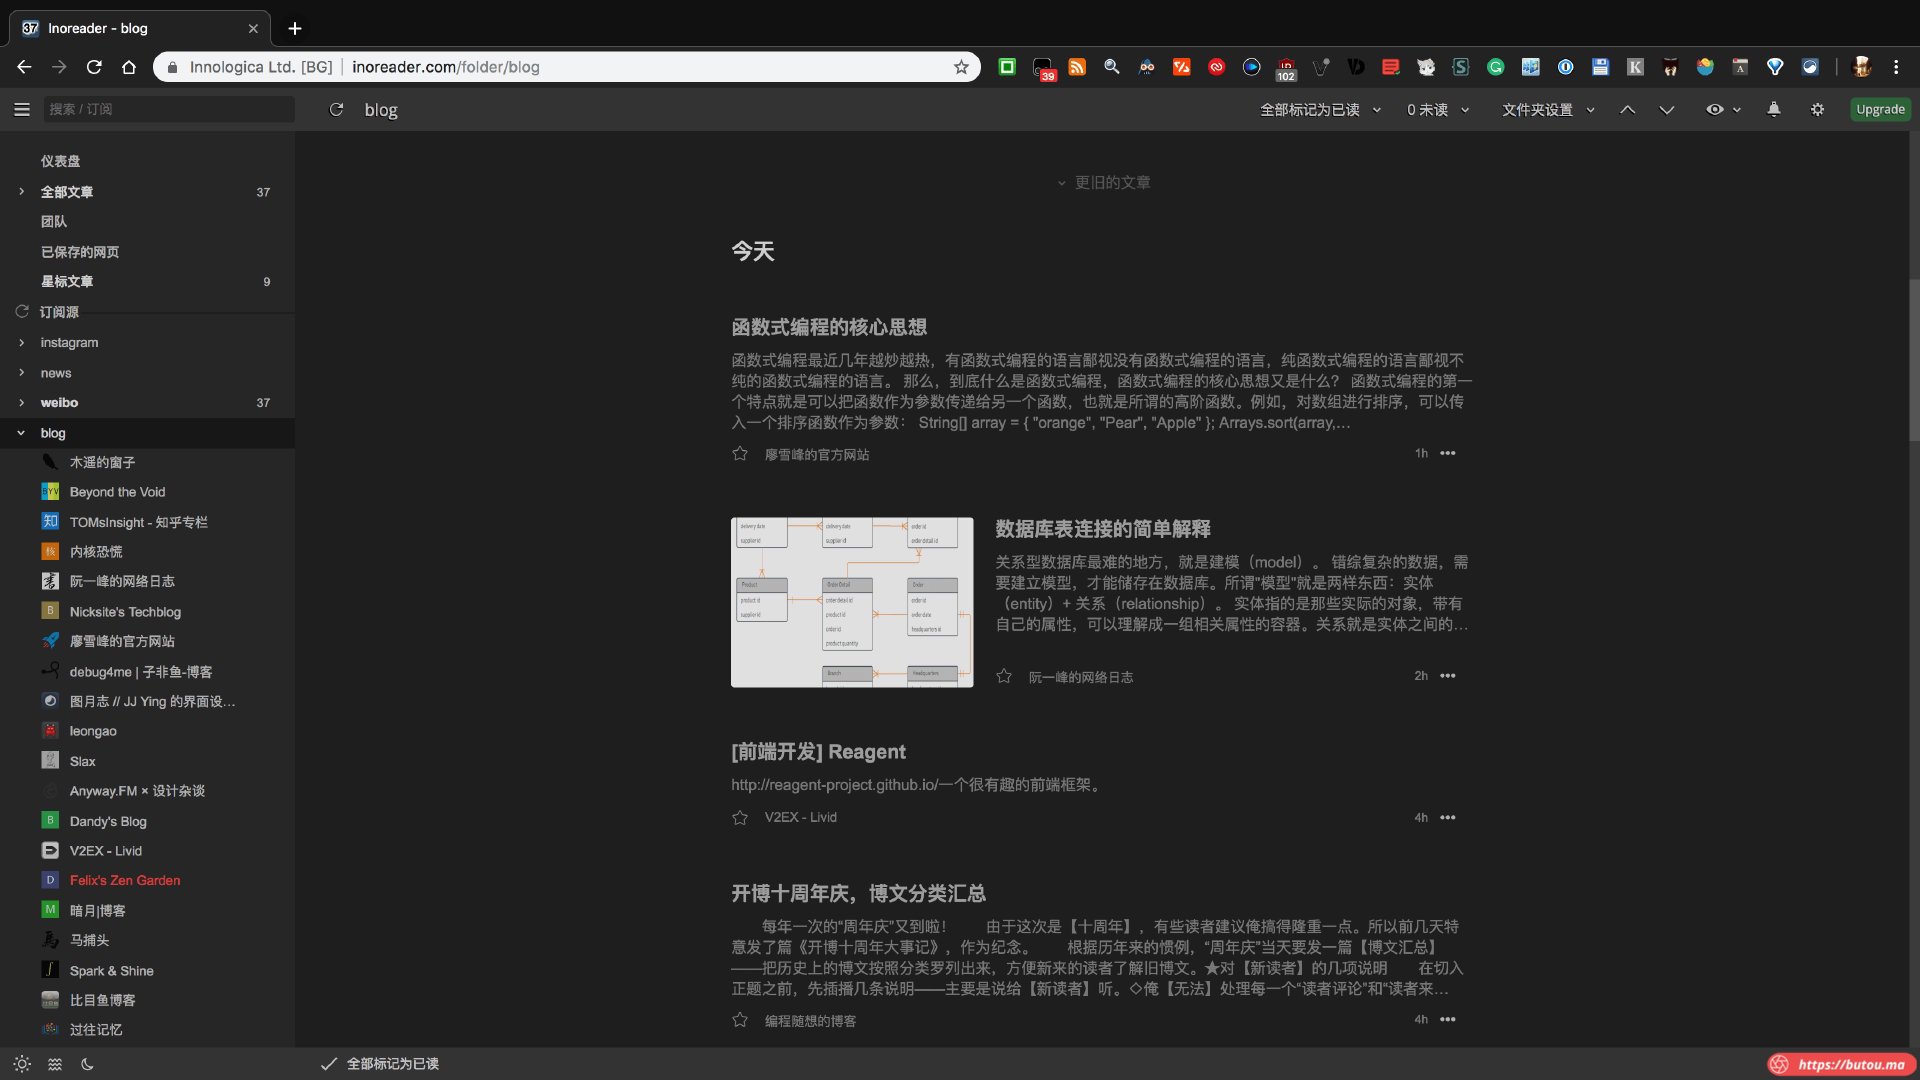Toggle the eye view mode icon
Viewport: 1920px width, 1080px height.
pyautogui.click(x=1714, y=110)
